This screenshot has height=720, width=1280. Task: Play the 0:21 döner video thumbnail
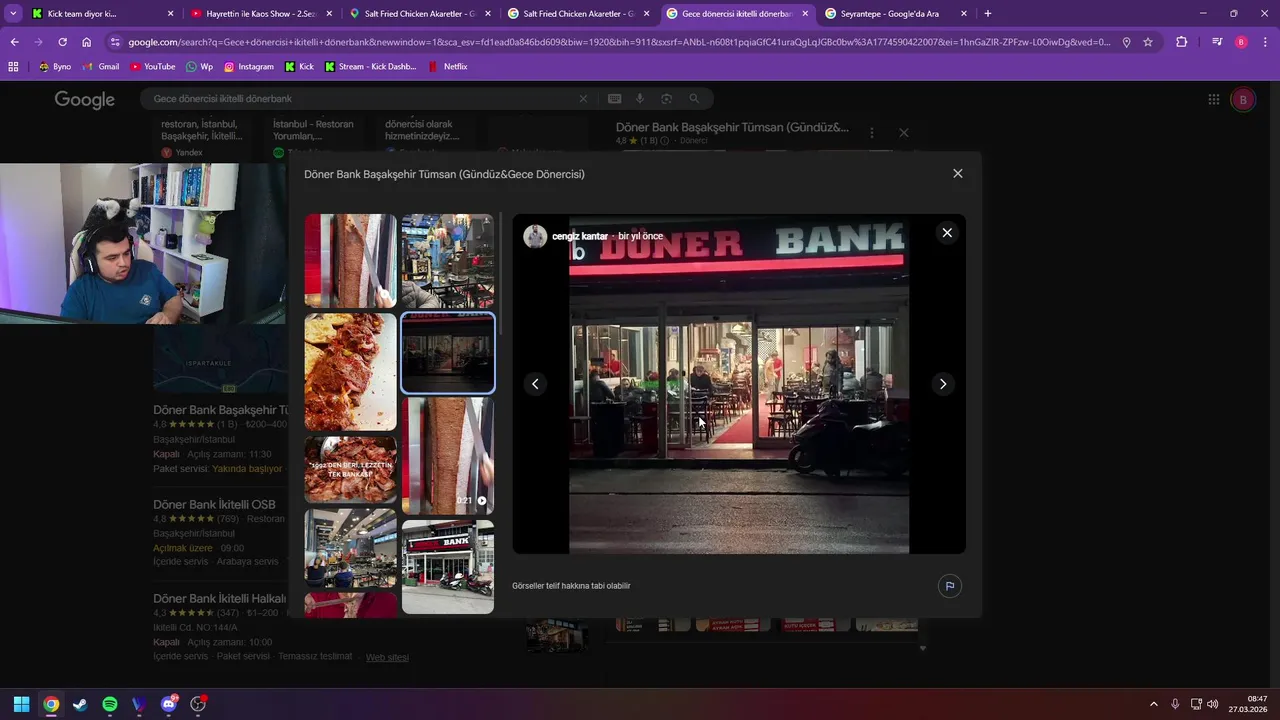click(x=448, y=456)
